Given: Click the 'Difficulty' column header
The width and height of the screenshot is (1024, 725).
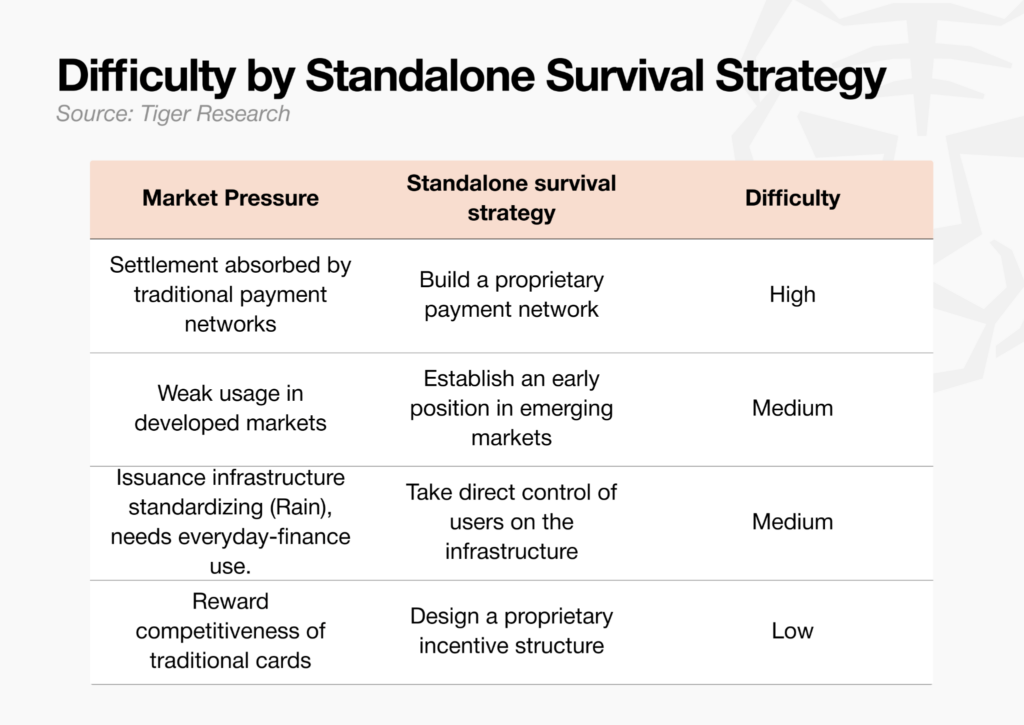Looking at the screenshot, I should tap(792, 198).
